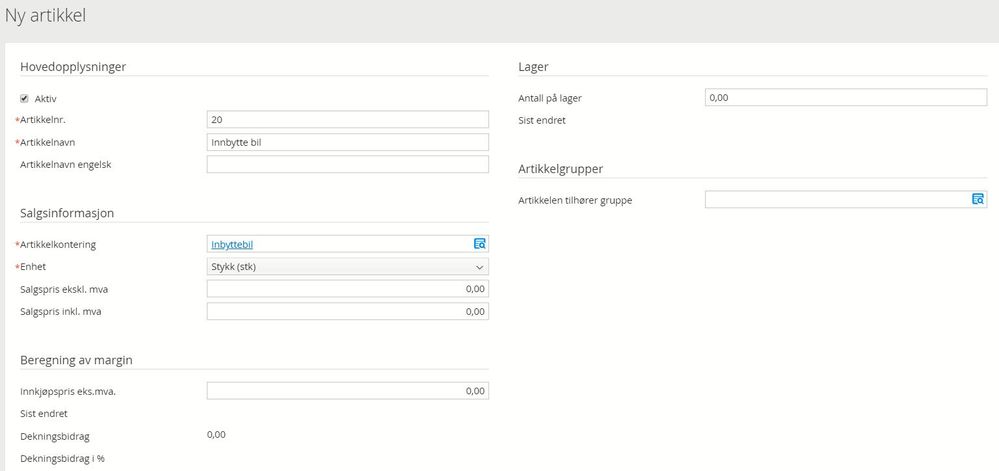
Task: Uncheck the Aktiv checkbox
Action: (x=25, y=99)
